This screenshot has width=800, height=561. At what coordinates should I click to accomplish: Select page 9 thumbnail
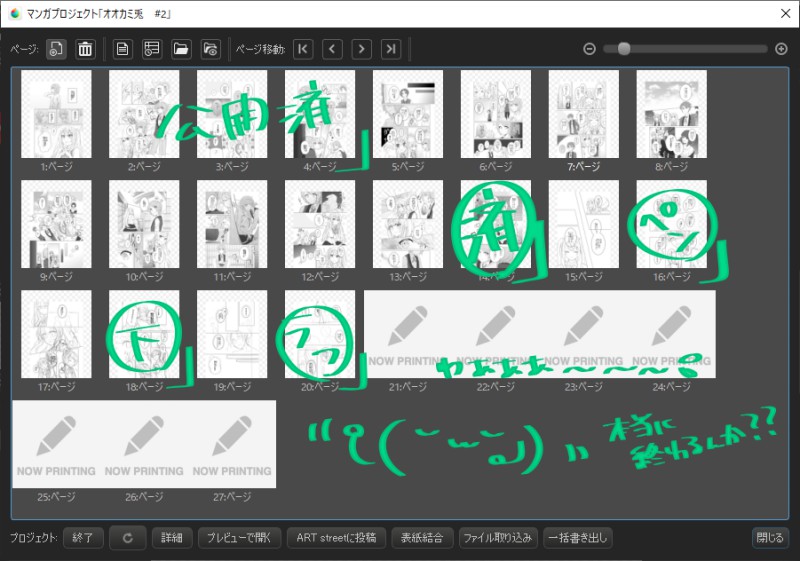click(56, 224)
